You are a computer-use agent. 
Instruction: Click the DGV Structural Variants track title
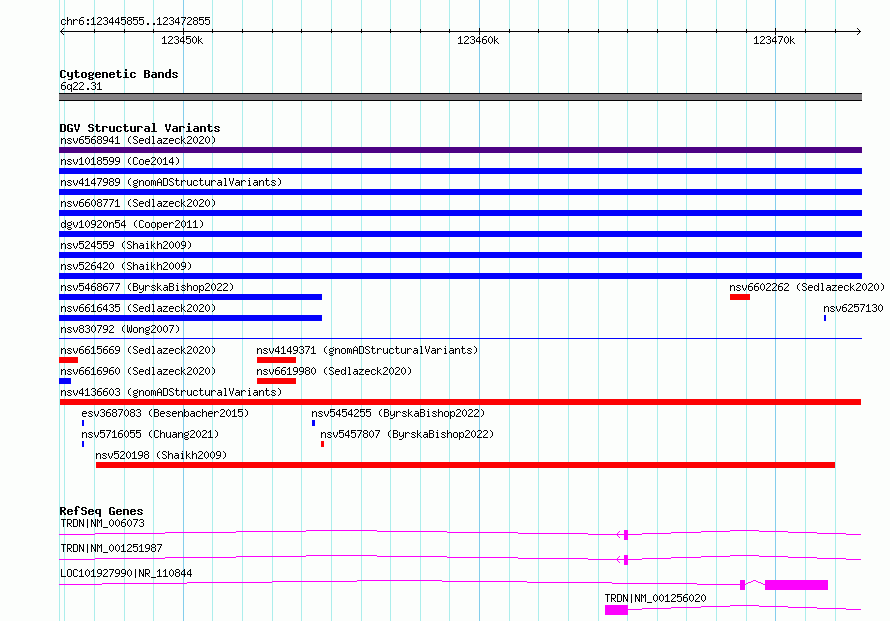pyautogui.click(x=140, y=128)
